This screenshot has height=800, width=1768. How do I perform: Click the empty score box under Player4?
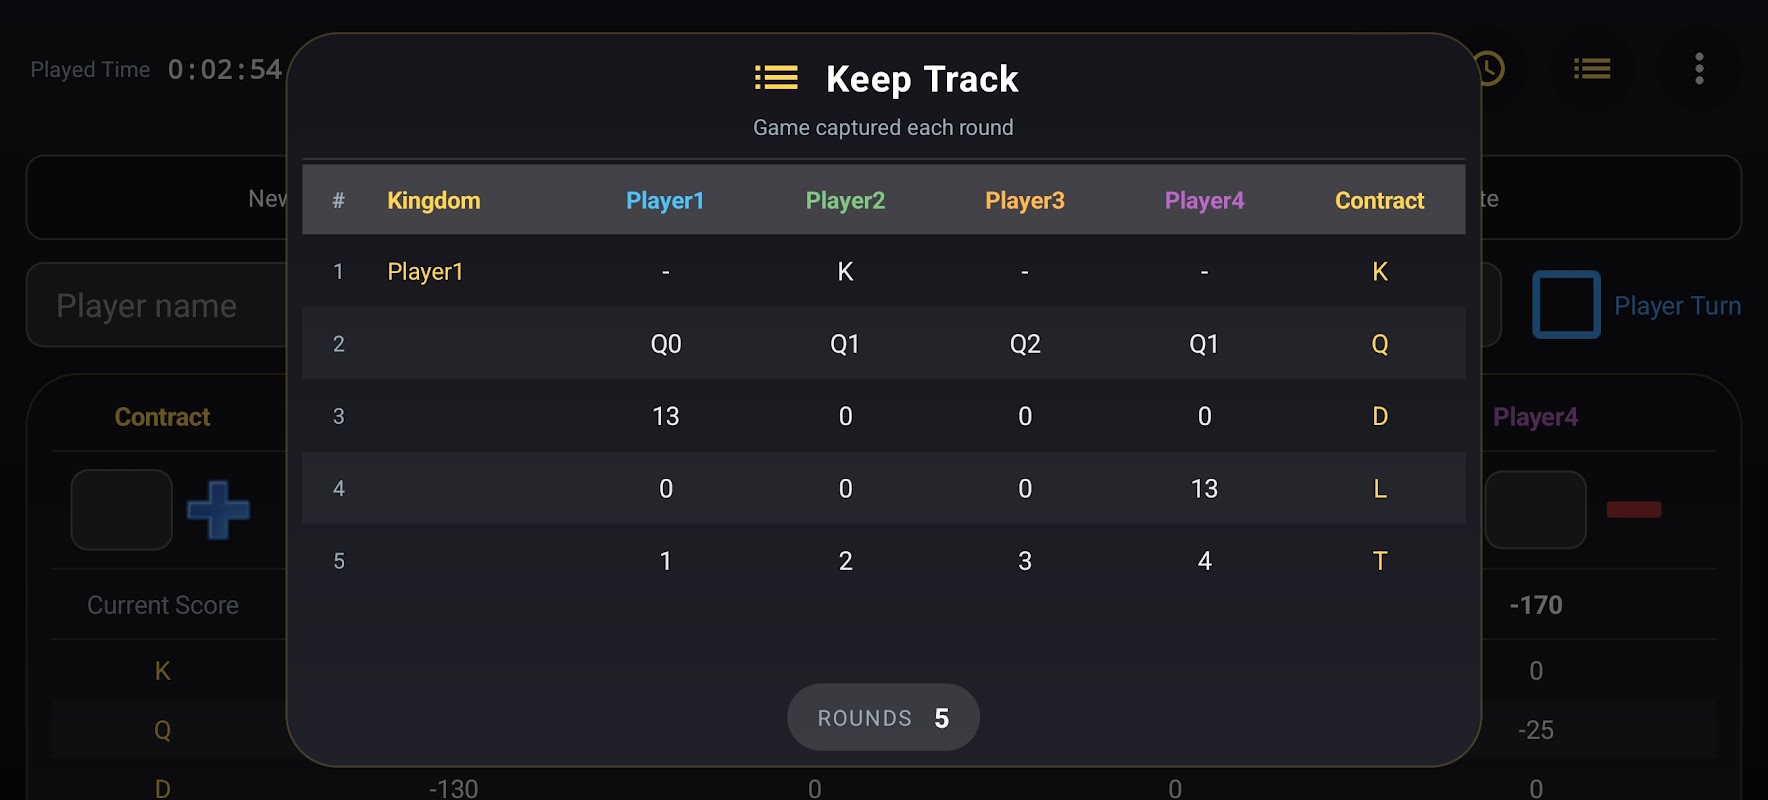tap(1536, 510)
